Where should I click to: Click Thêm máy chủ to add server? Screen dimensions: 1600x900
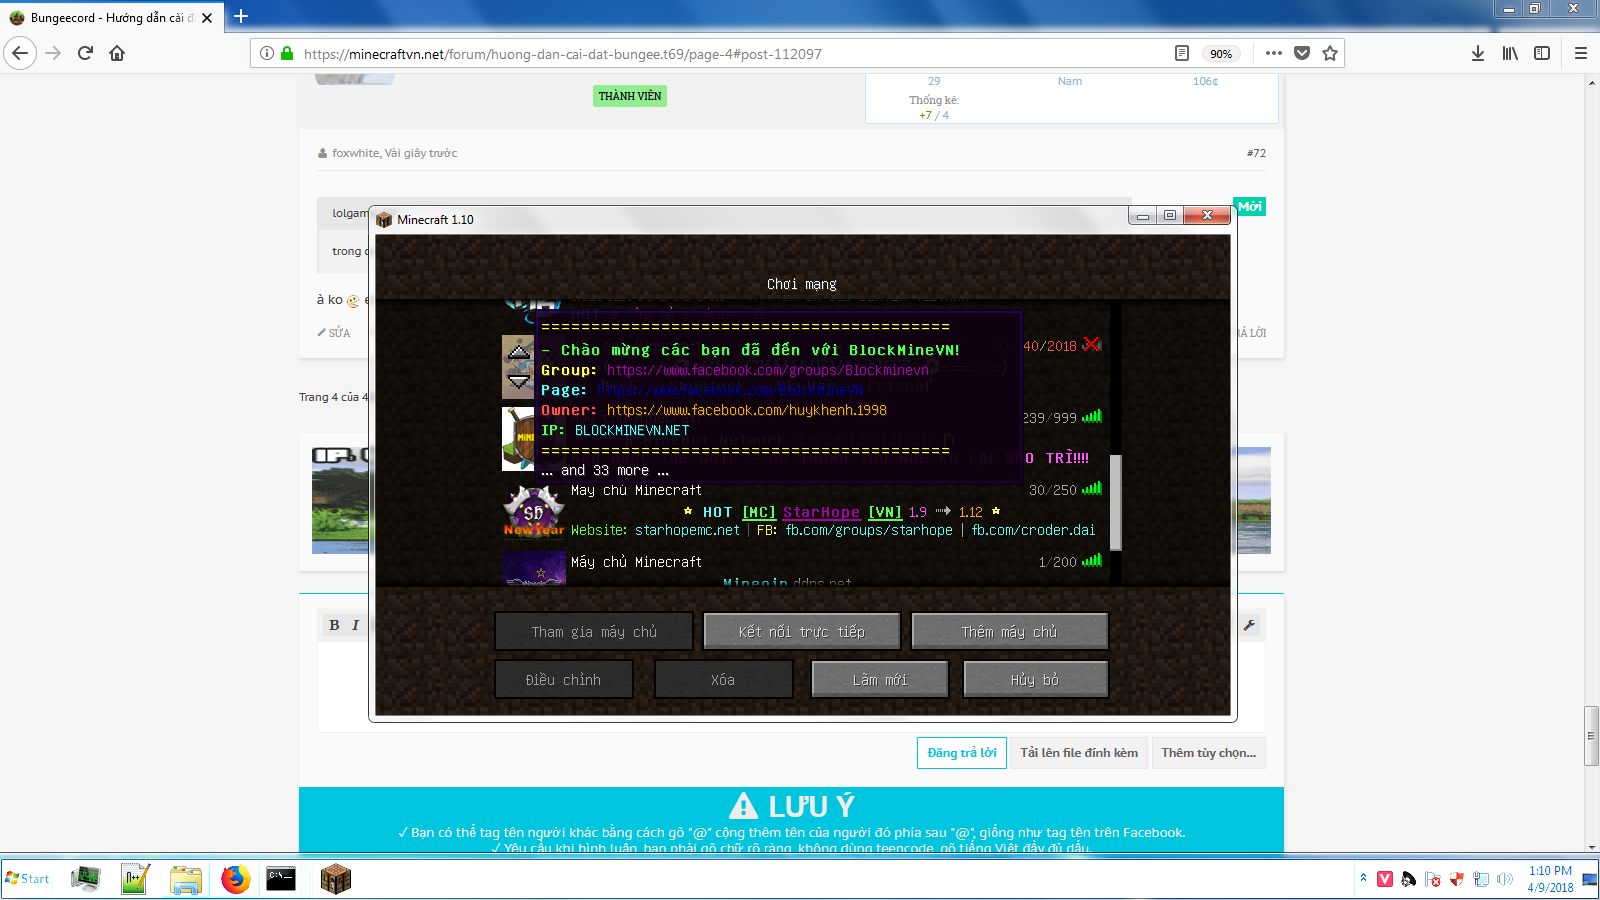pos(1010,632)
